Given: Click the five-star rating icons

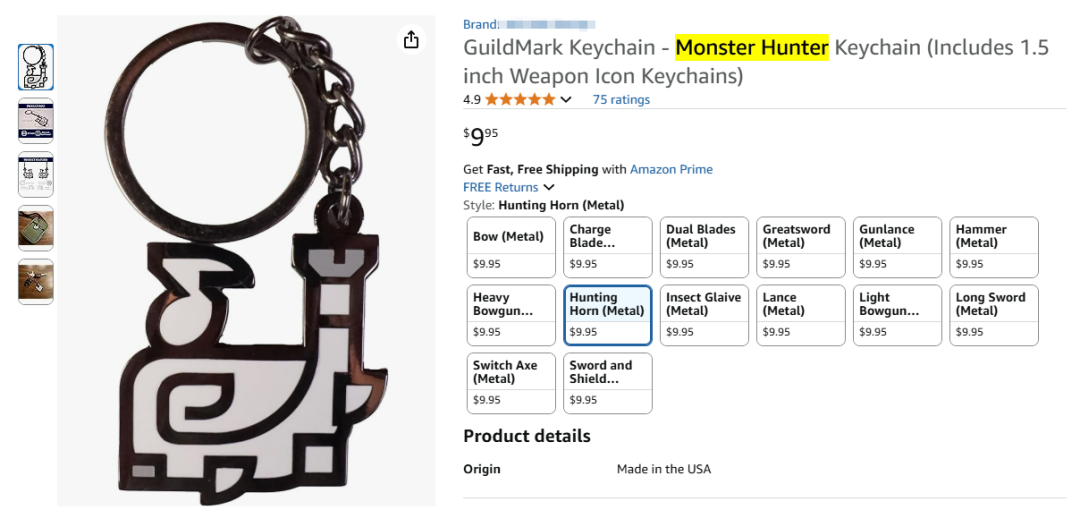Looking at the screenshot, I should click(520, 99).
